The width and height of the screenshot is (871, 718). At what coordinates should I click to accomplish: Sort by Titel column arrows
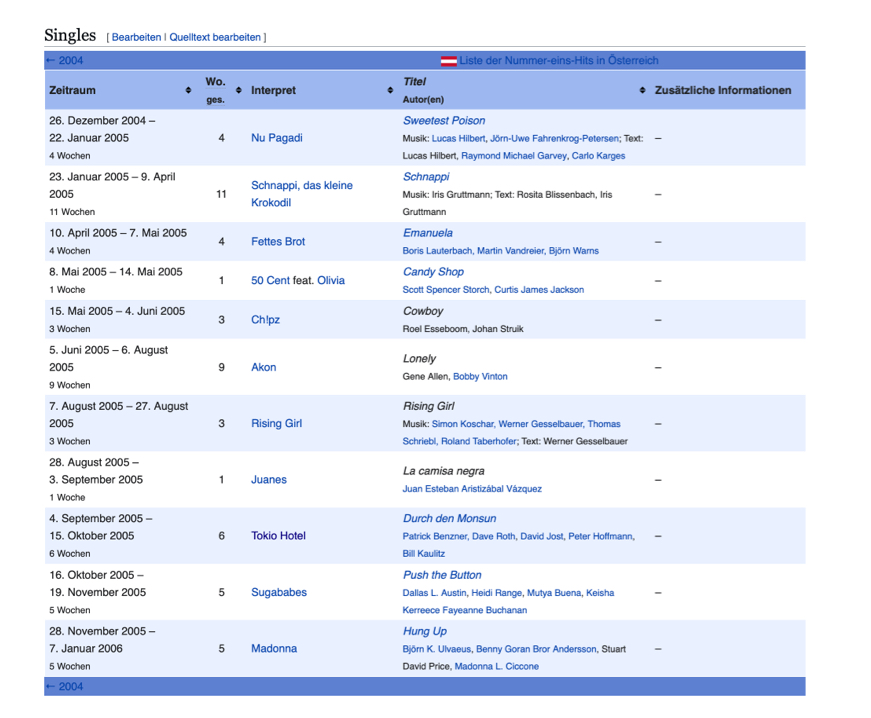[642, 91]
